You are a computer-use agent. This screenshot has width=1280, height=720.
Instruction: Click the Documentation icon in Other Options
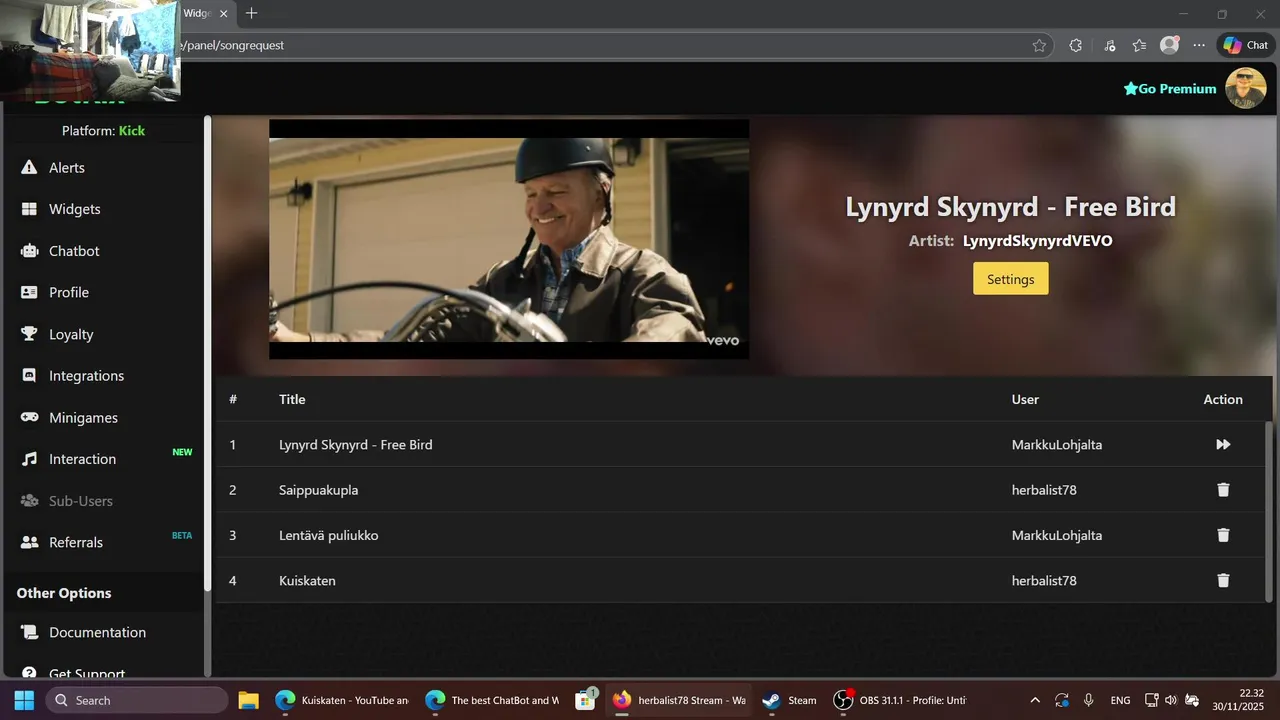pos(29,632)
